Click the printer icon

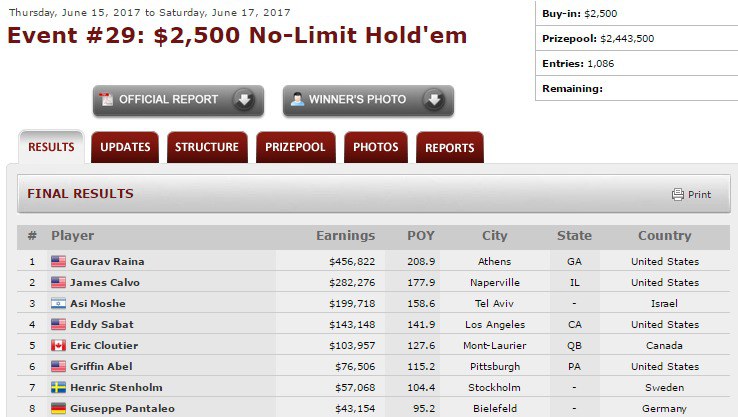coord(677,195)
